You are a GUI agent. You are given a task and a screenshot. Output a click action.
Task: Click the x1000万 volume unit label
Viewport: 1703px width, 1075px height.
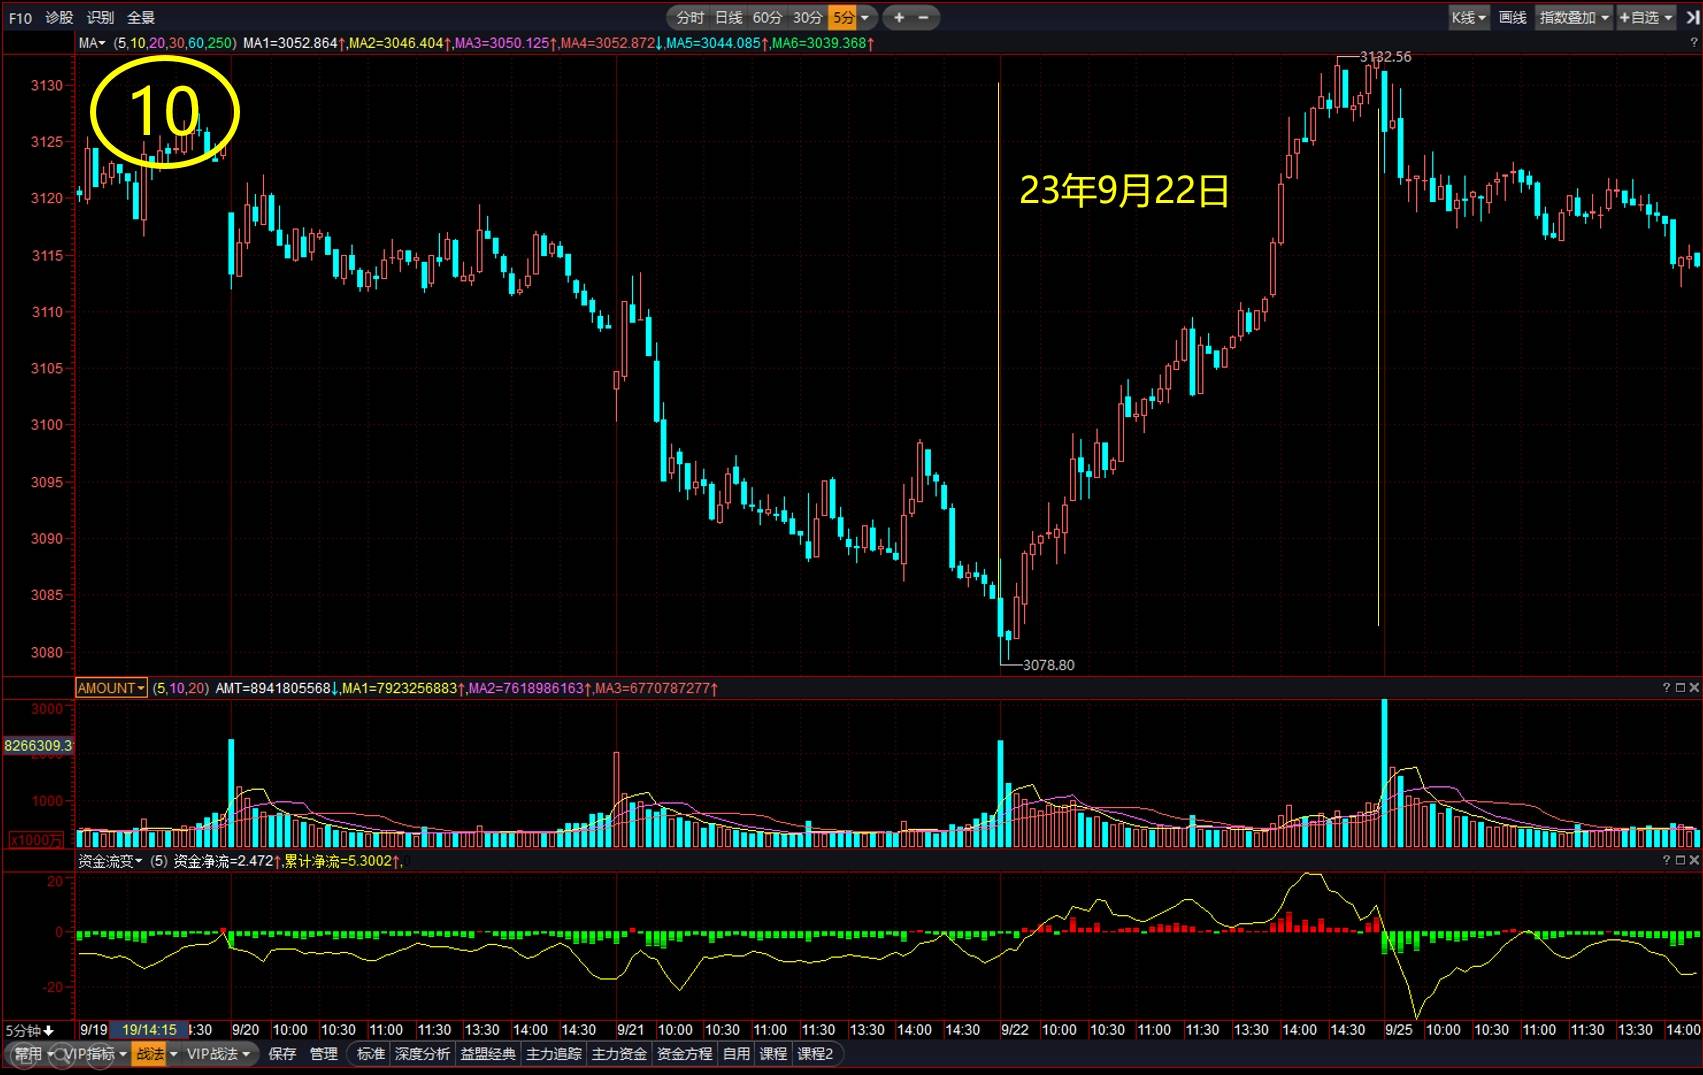coord(38,840)
